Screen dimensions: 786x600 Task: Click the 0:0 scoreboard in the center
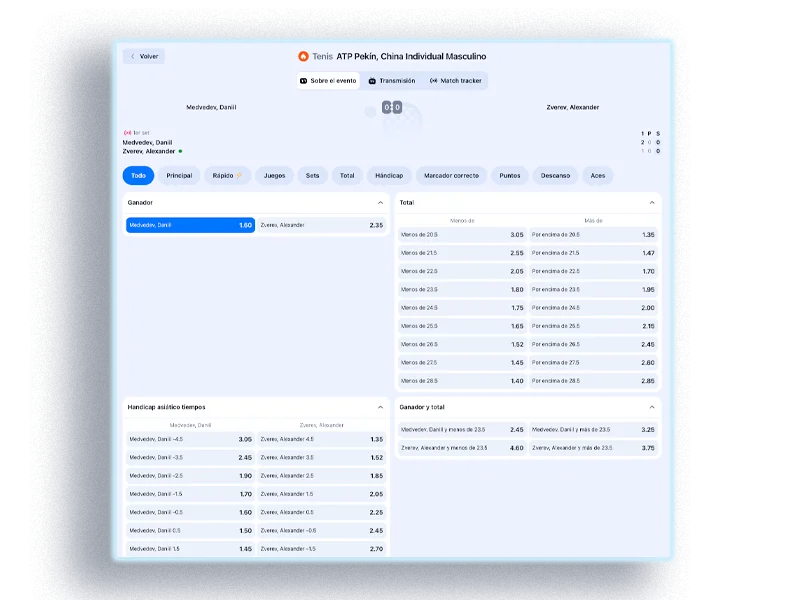pyautogui.click(x=392, y=107)
